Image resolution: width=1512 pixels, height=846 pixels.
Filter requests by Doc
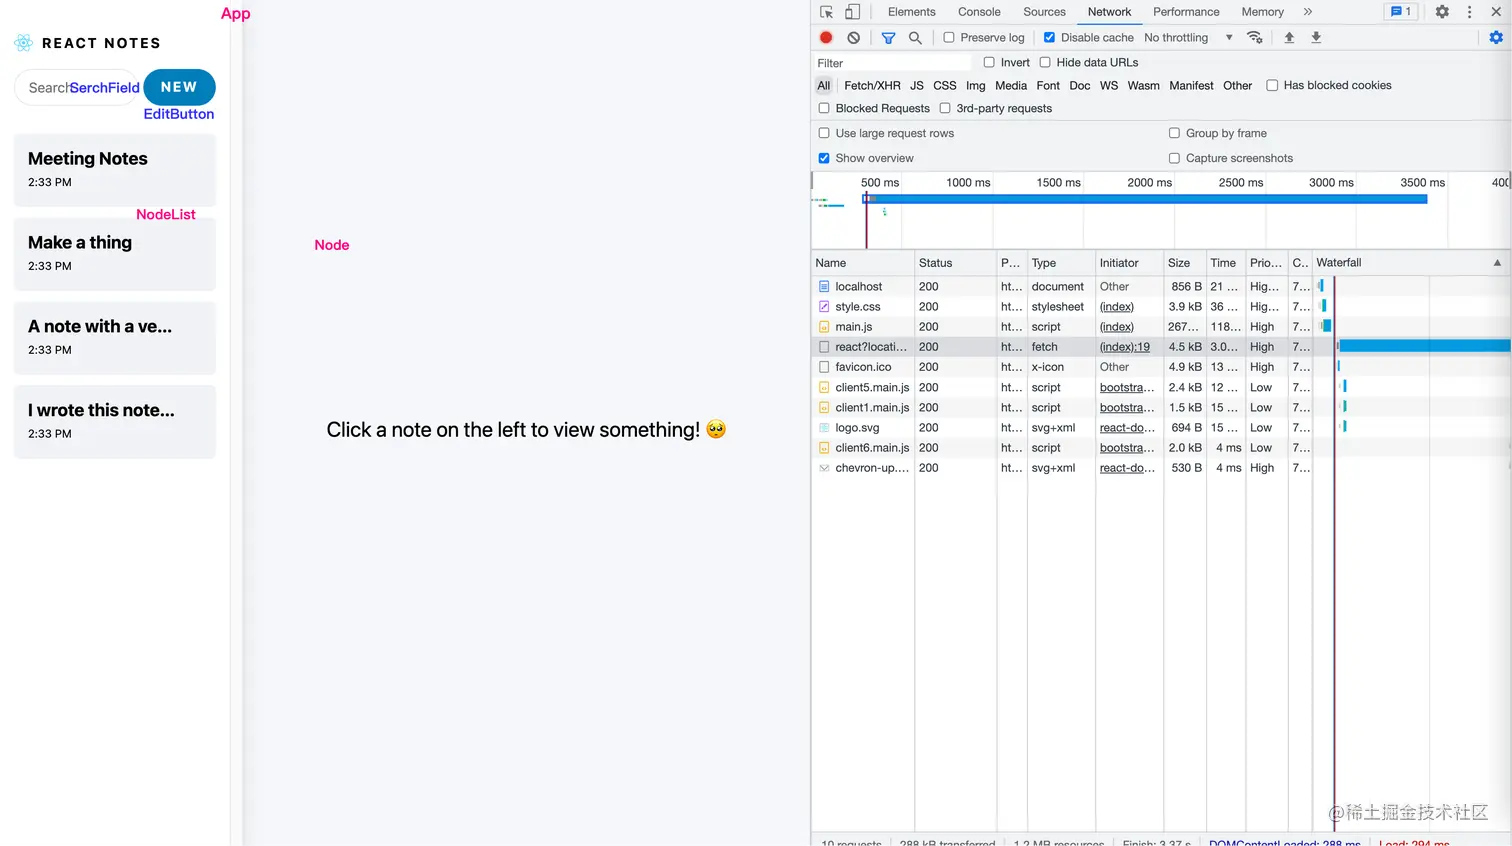(1080, 85)
